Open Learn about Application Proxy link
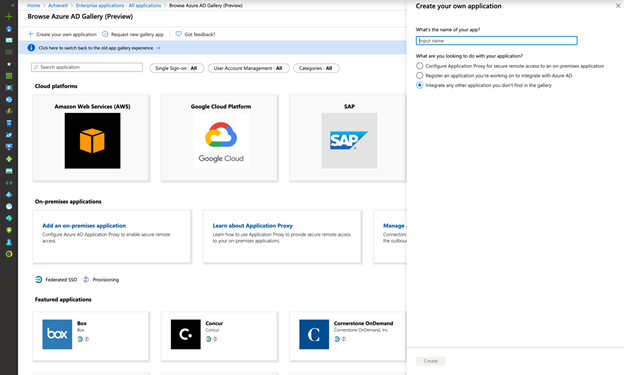The height and width of the screenshot is (375, 624). (x=253, y=225)
